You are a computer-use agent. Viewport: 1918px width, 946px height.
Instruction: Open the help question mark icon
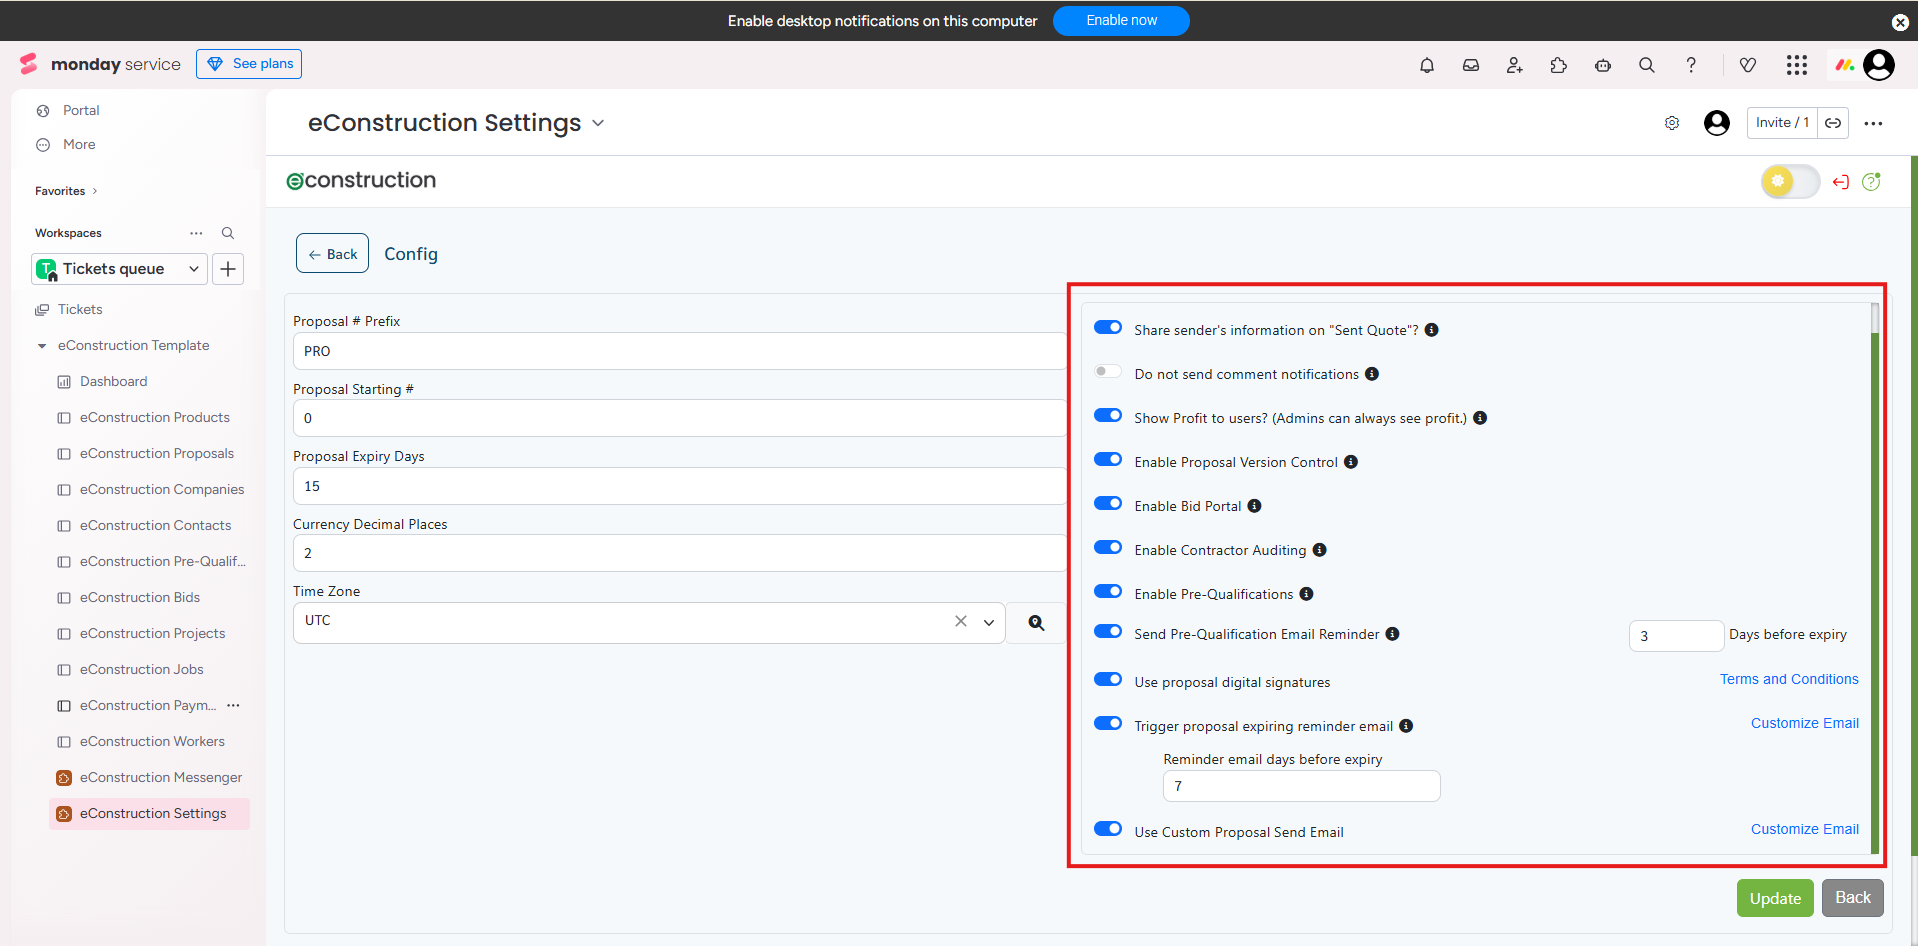point(1691,66)
